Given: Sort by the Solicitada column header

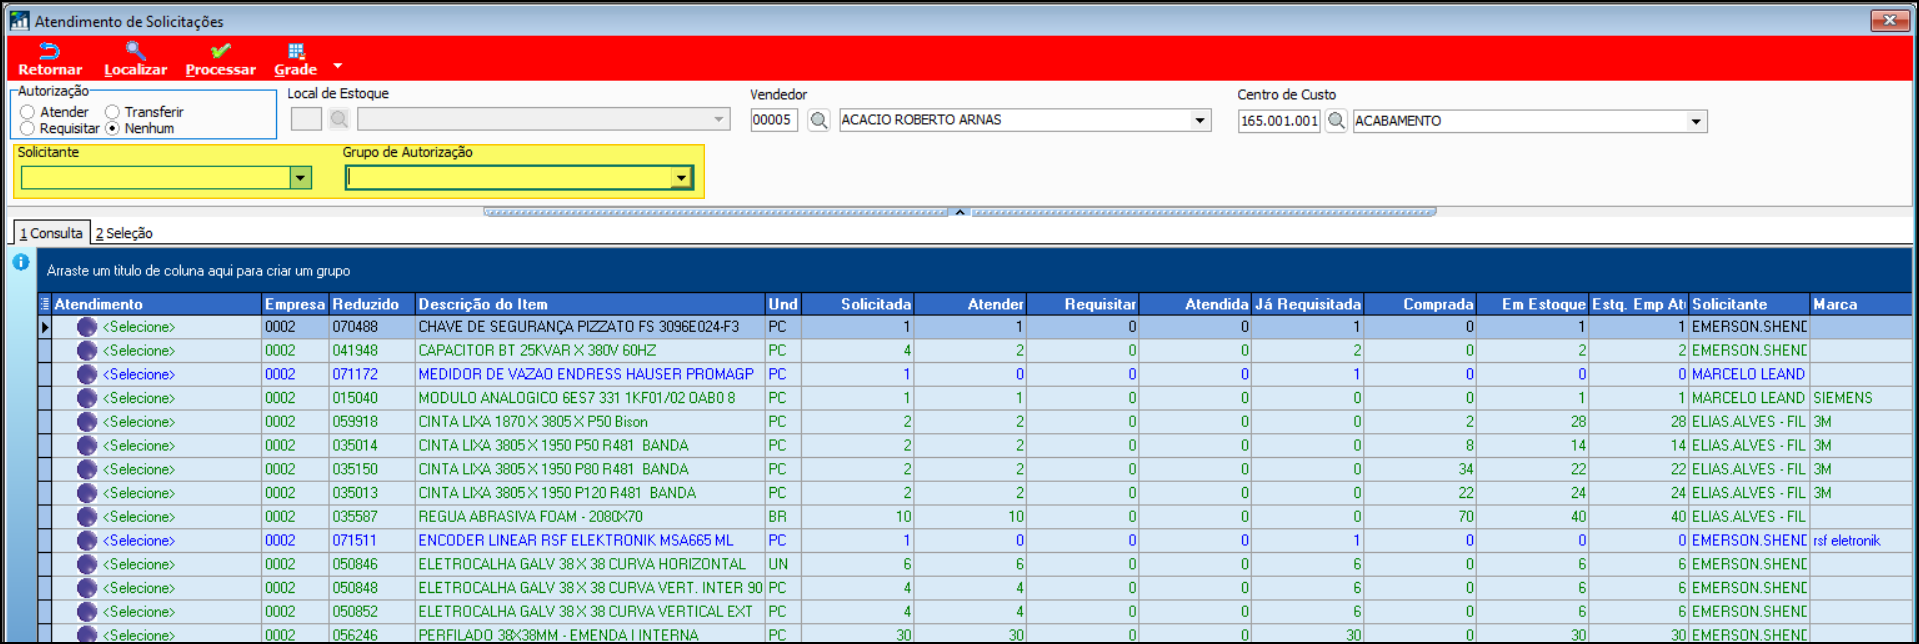Looking at the screenshot, I should click(x=858, y=304).
